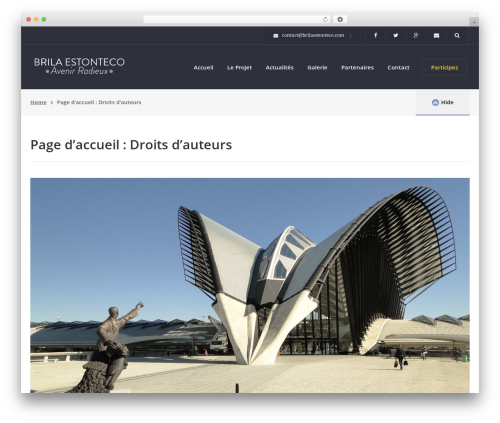Click the blue arrow icon next to Hide
Viewport: 500px width, 423px height.
[x=435, y=102]
